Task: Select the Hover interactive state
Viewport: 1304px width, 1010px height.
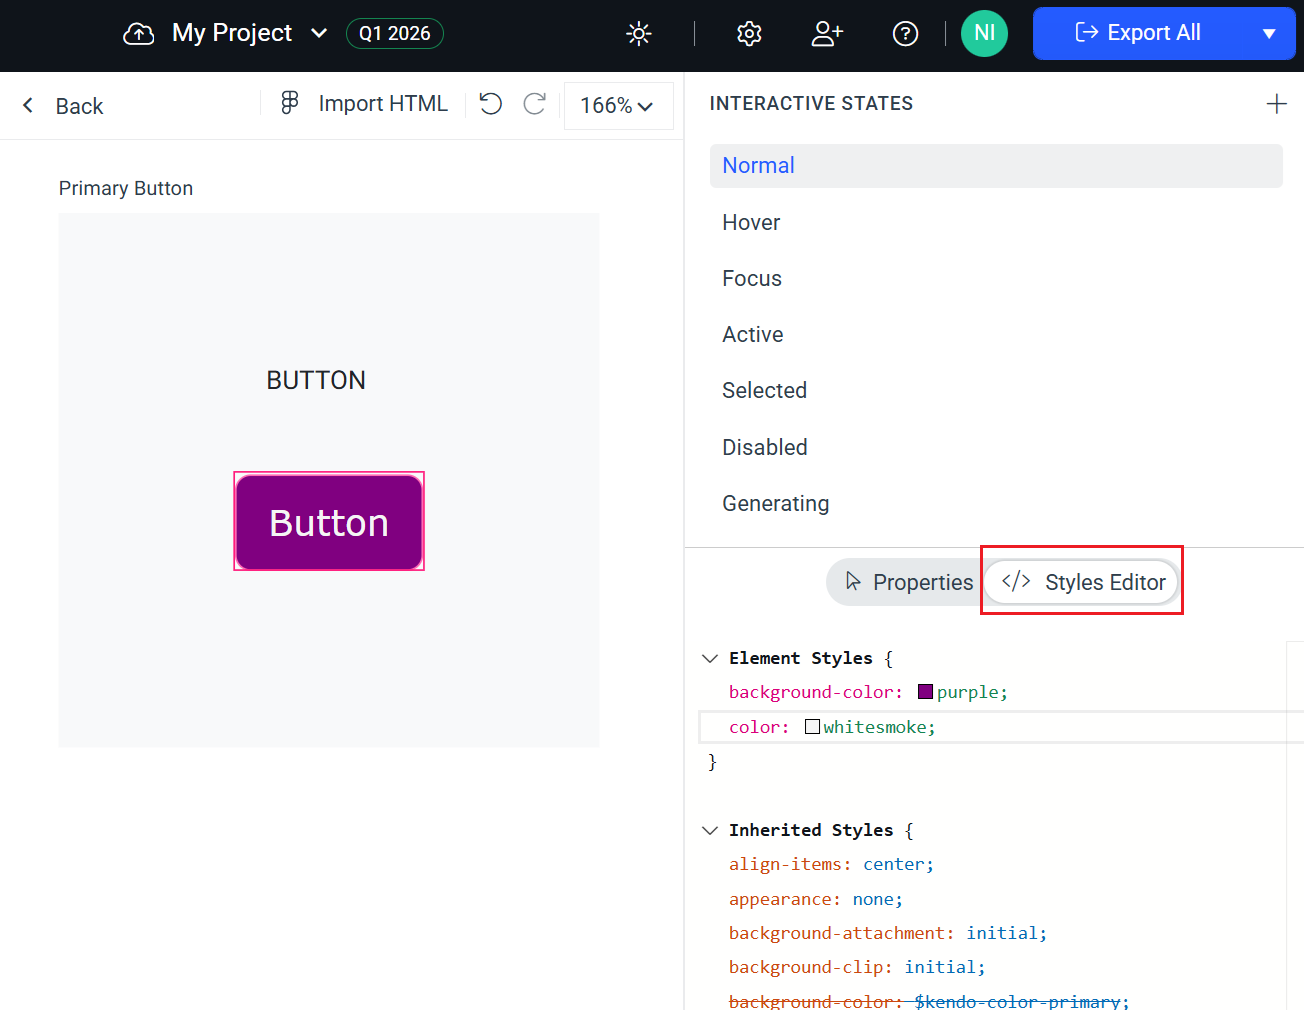Action: click(x=751, y=222)
